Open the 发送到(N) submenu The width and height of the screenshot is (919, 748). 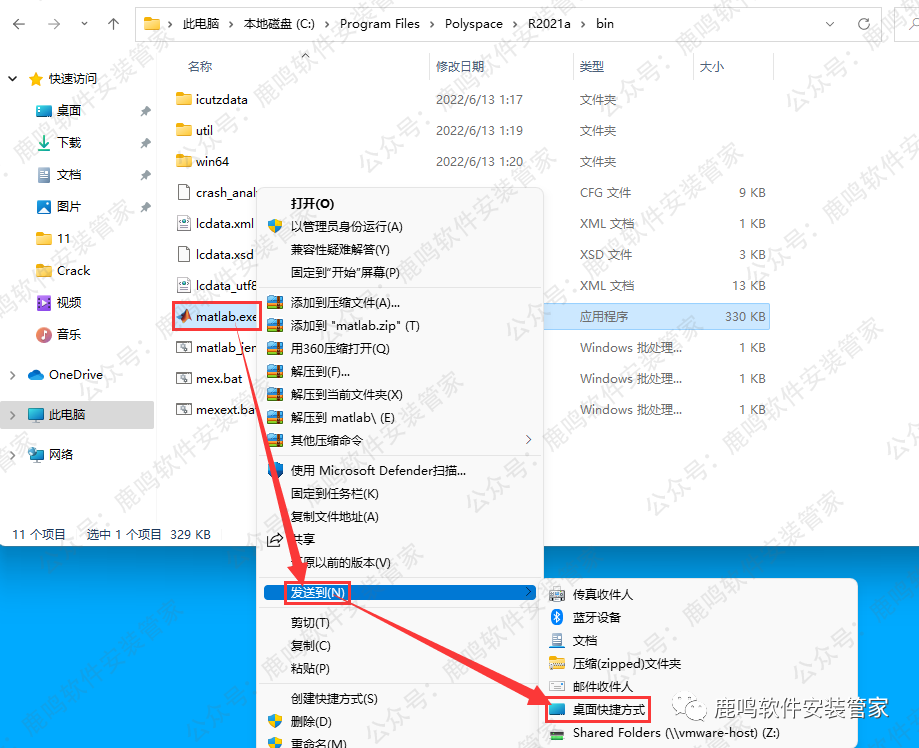(x=400, y=593)
